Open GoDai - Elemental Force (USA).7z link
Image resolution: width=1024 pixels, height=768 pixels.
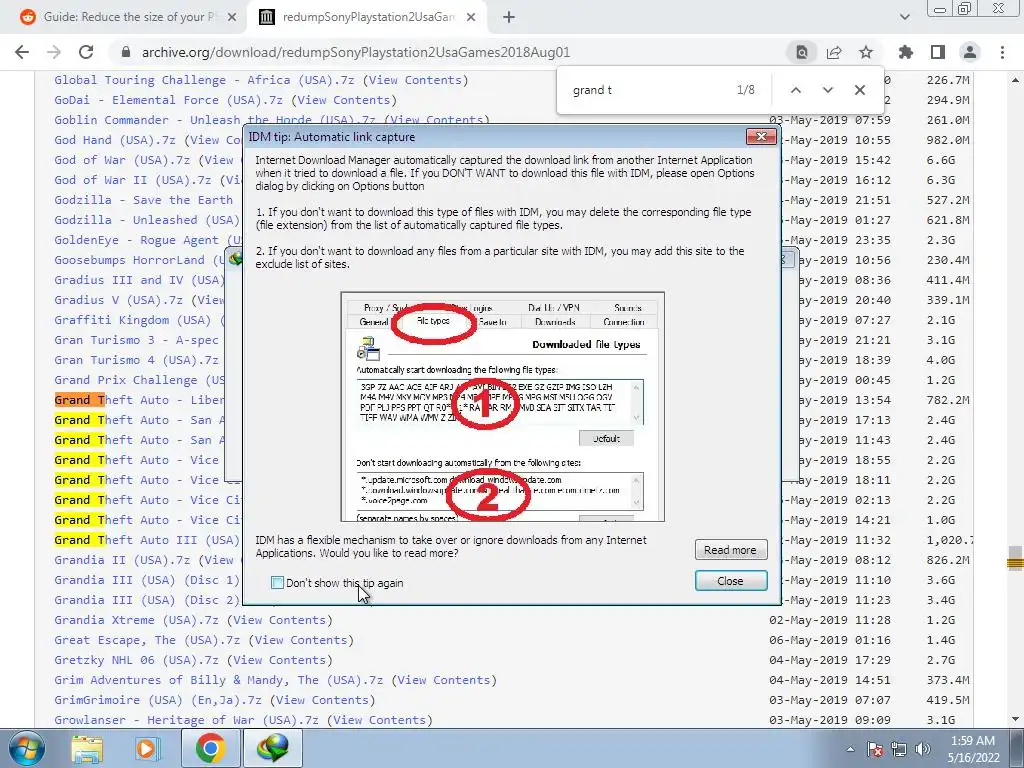point(168,100)
